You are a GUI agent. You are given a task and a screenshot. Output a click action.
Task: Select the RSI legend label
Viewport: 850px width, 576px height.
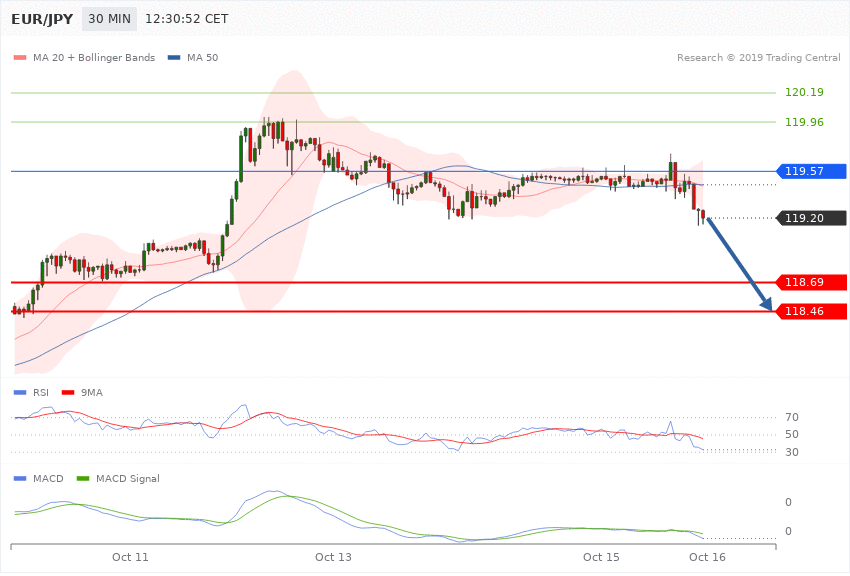tap(41, 392)
